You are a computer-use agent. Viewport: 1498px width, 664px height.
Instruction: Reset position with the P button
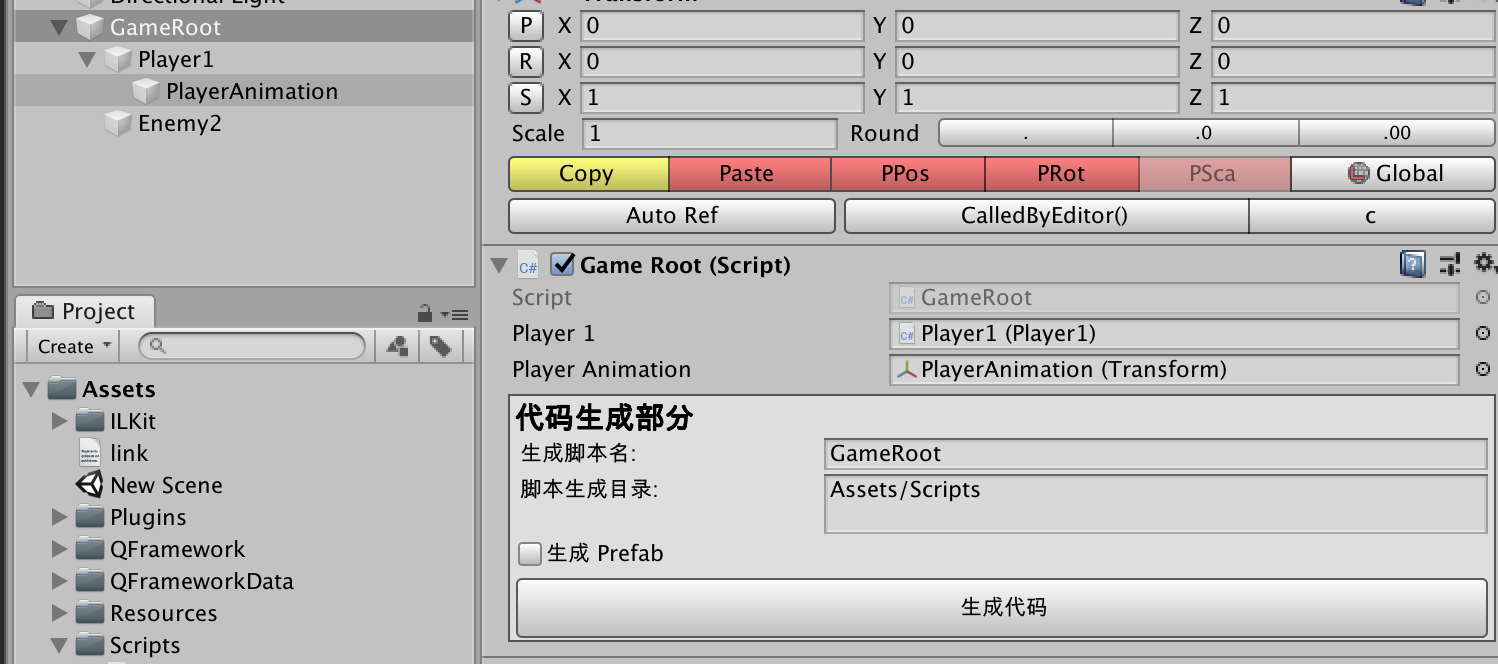pyautogui.click(x=526, y=27)
